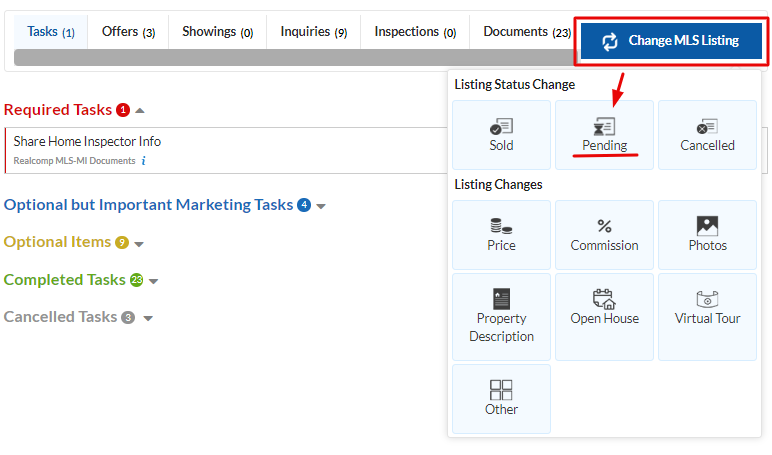Open Property Description change tile

click(x=501, y=298)
